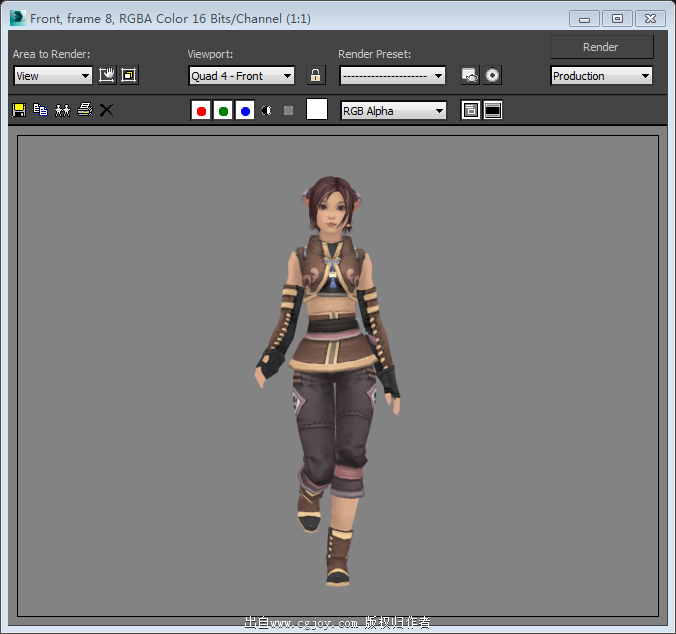The width and height of the screenshot is (676, 634).
Task: Click the Print Image icon
Action: (85, 110)
